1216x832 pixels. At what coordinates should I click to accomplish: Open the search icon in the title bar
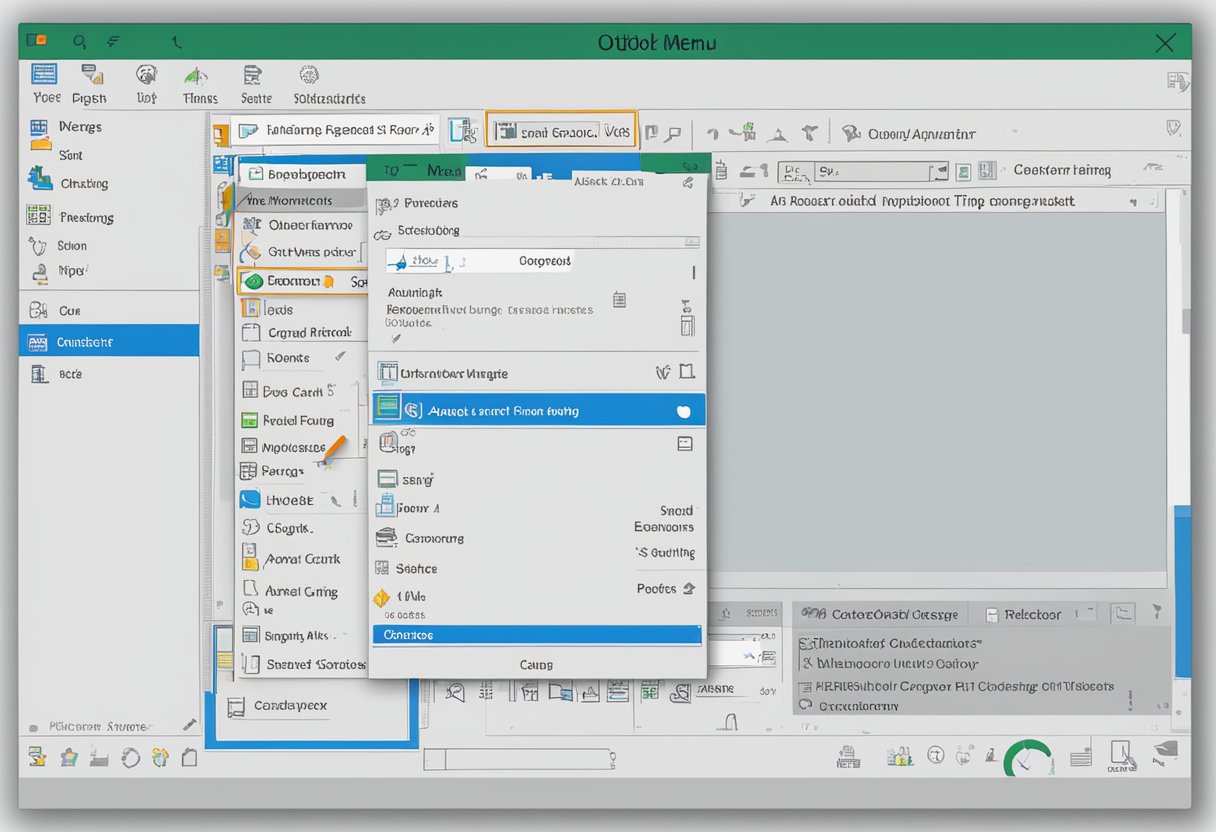[x=79, y=41]
